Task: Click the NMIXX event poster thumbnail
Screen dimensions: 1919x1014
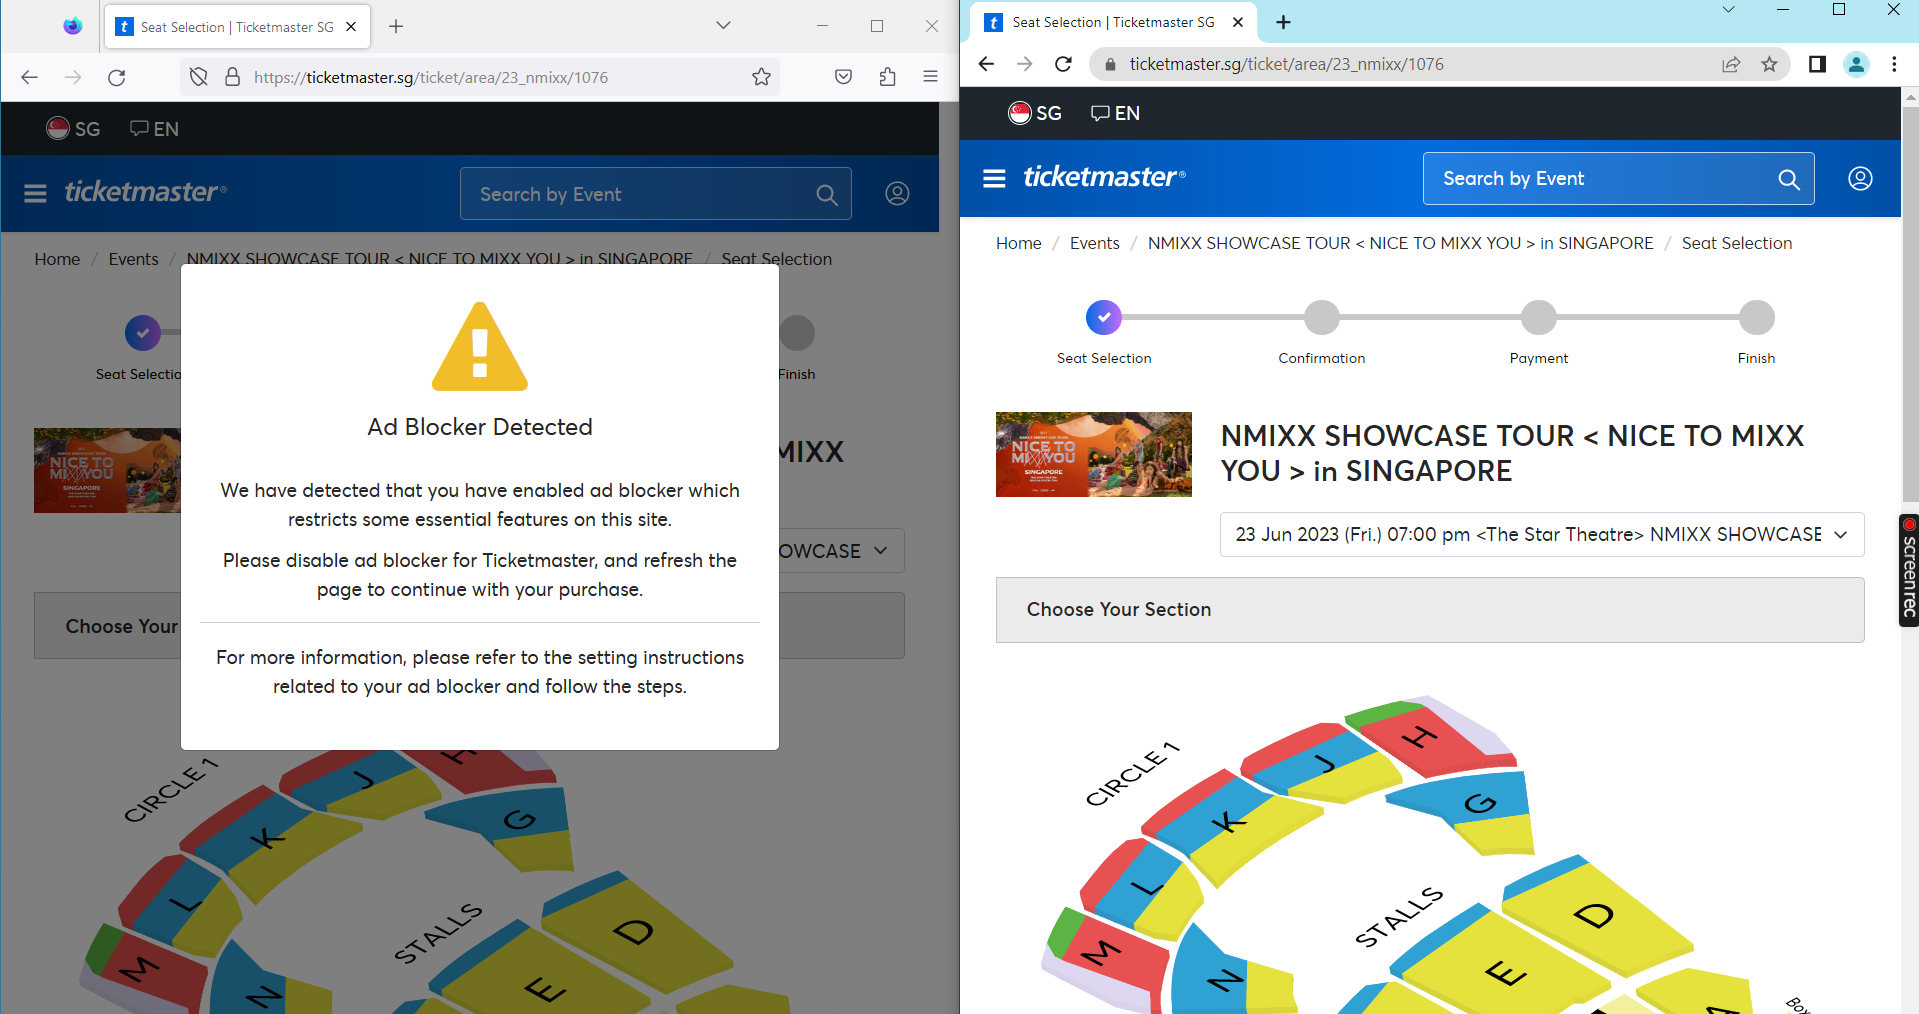Action: [x=1093, y=454]
